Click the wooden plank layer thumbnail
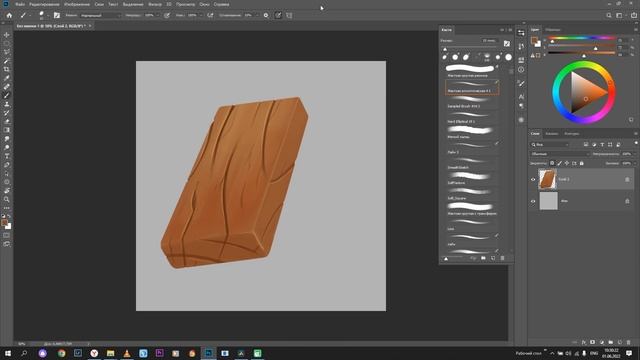Screen dimensions: 640x360 [548, 179]
